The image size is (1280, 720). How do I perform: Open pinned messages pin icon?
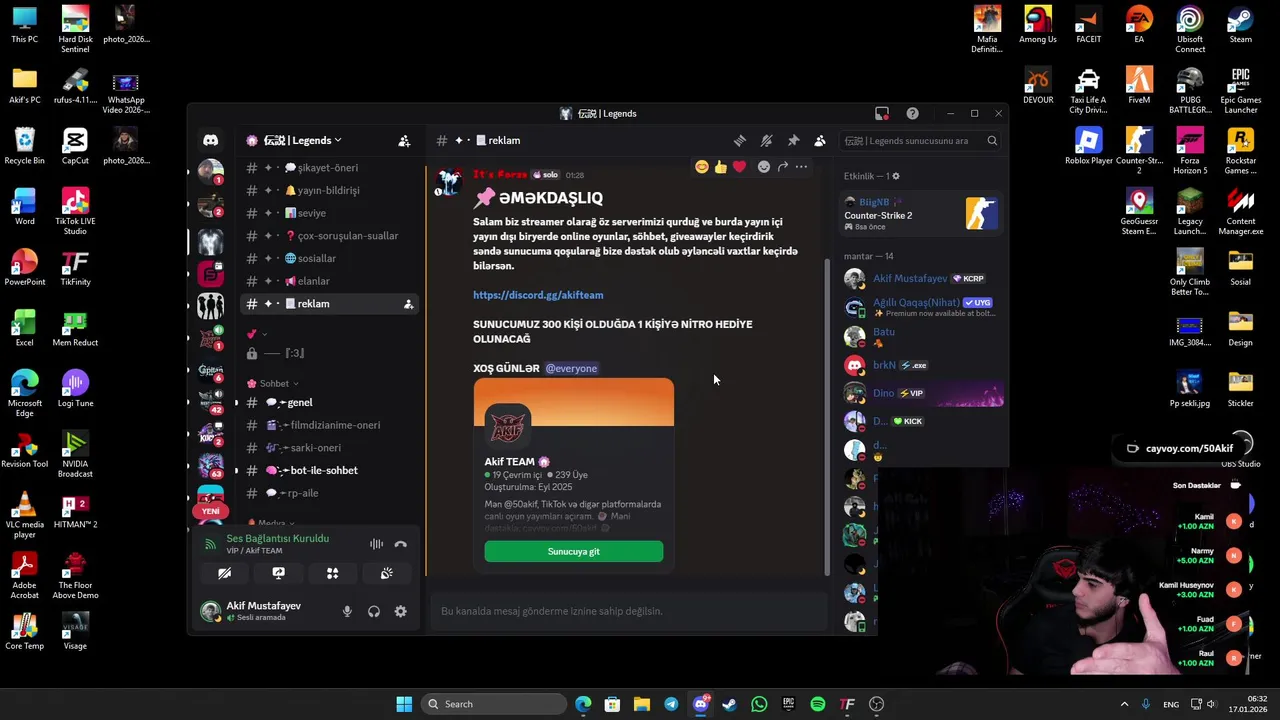point(793,141)
